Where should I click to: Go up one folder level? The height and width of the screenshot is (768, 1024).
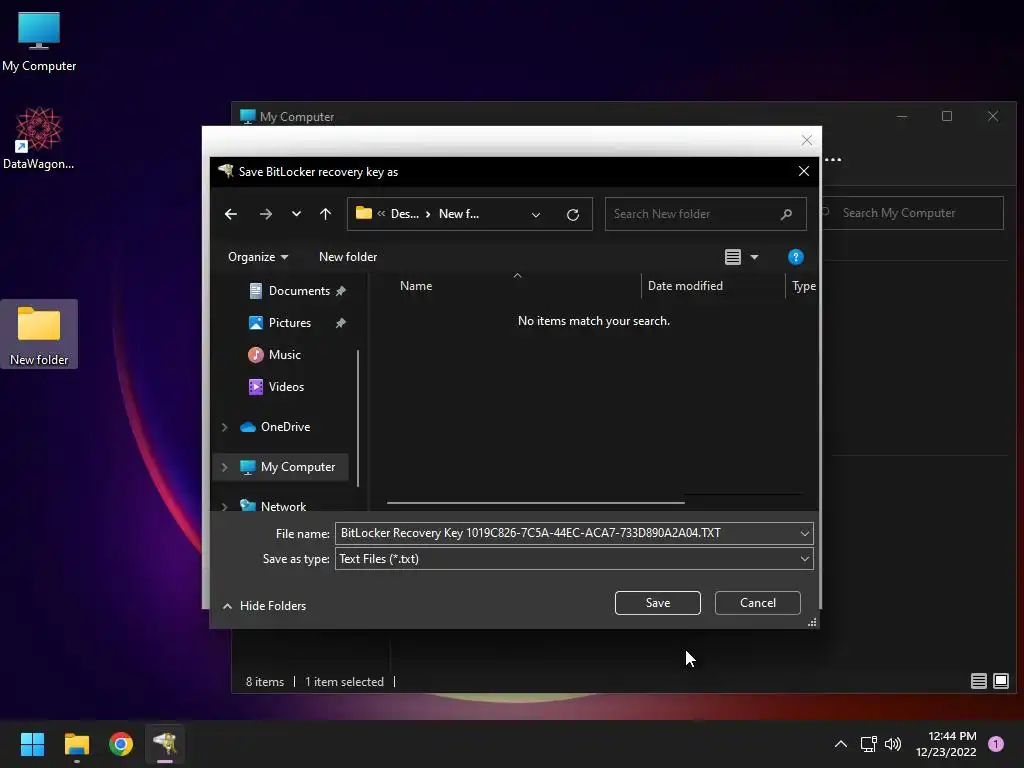click(x=325, y=214)
